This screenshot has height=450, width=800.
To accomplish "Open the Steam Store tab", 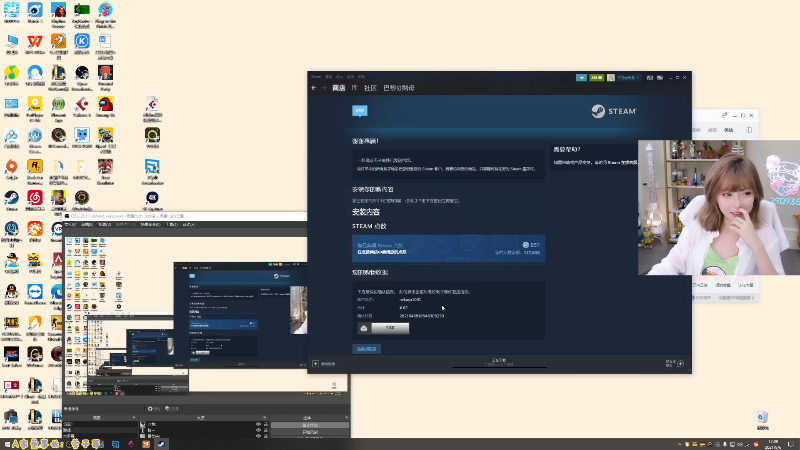I will (x=339, y=88).
